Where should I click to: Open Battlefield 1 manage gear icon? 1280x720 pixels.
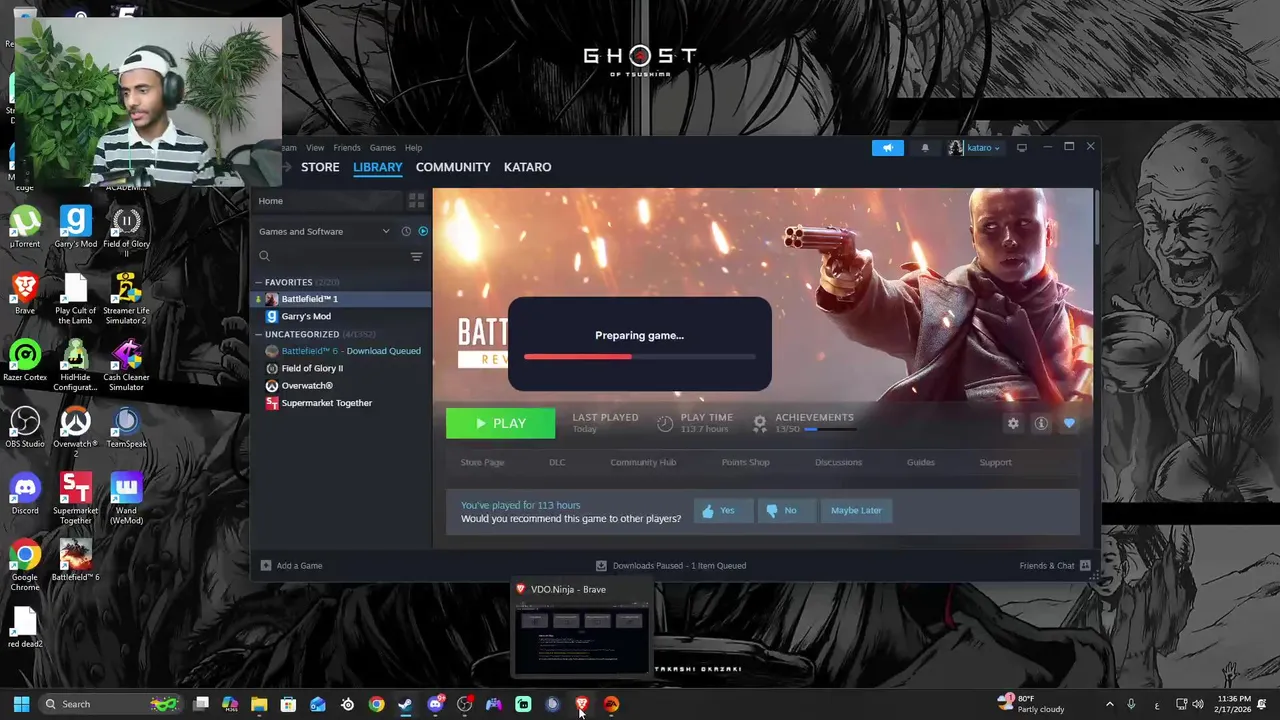coord(1013,424)
